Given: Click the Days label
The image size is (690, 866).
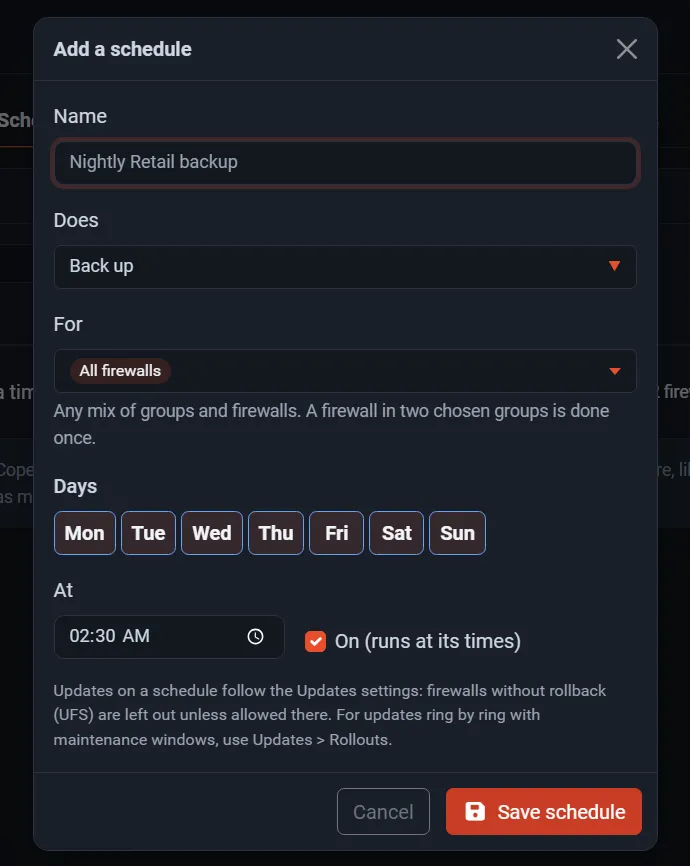Looking at the screenshot, I should click(x=75, y=487).
